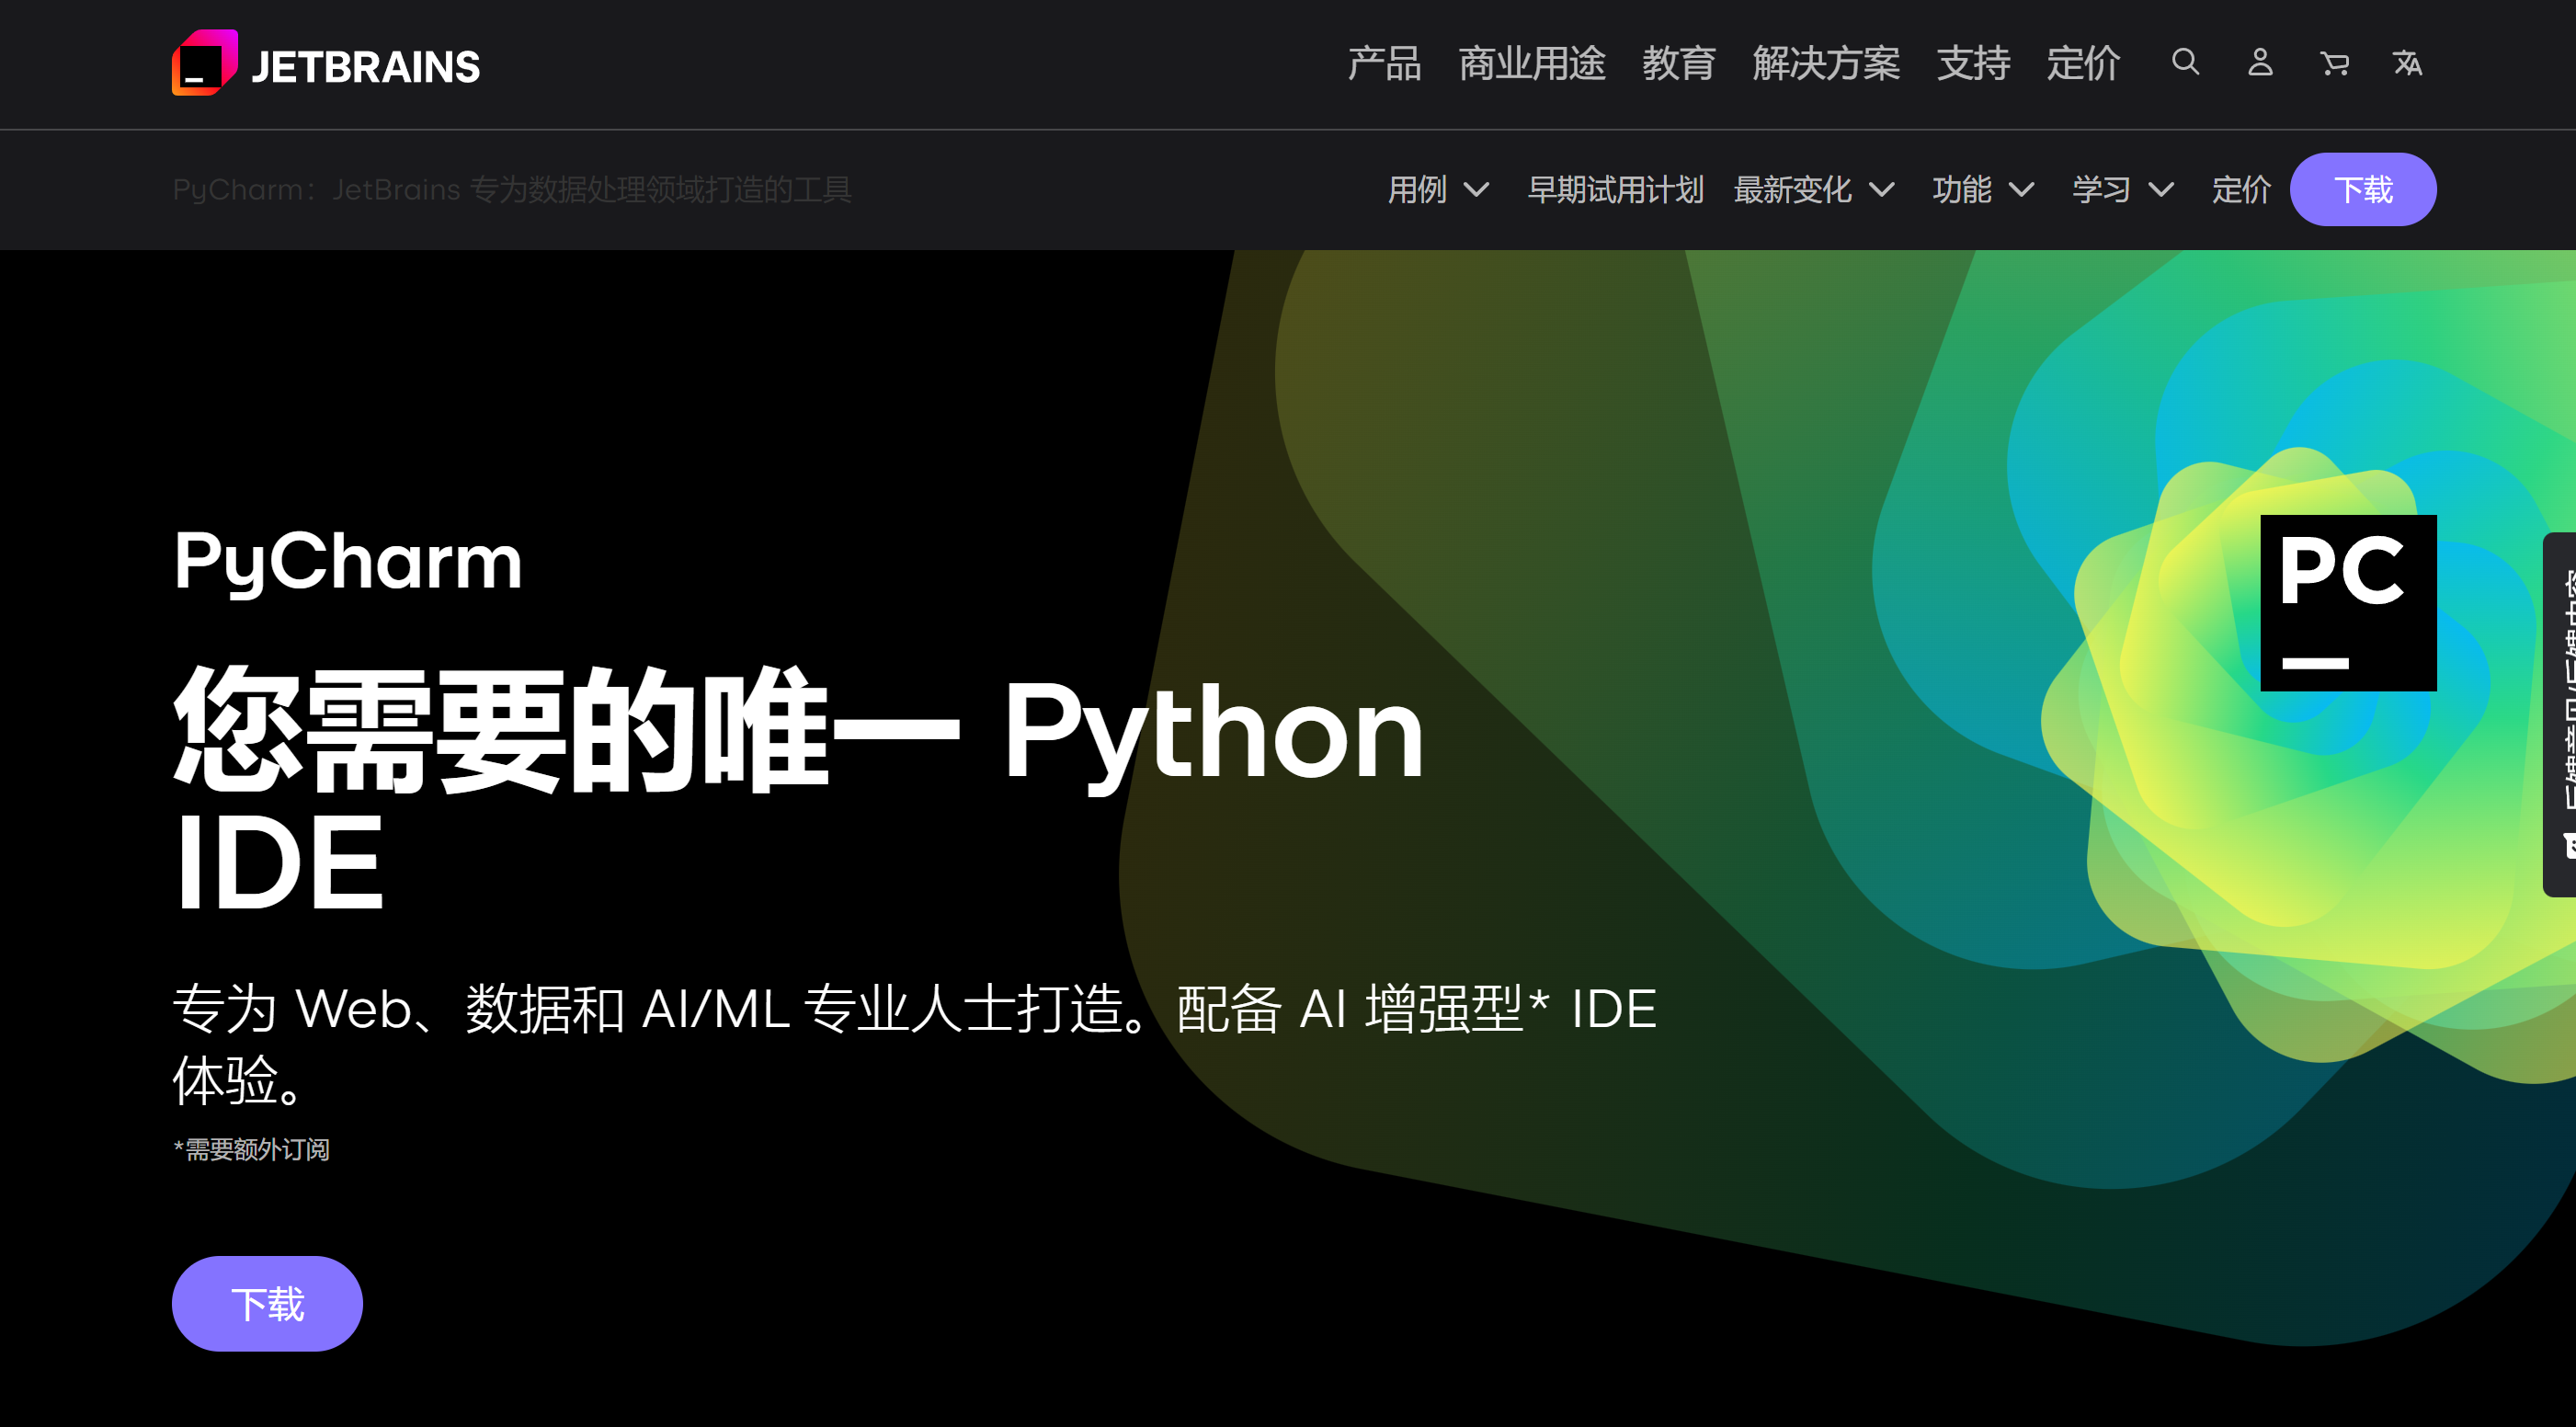Click the JetBrains logo
The width and height of the screenshot is (2576, 1427).
[x=326, y=64]
